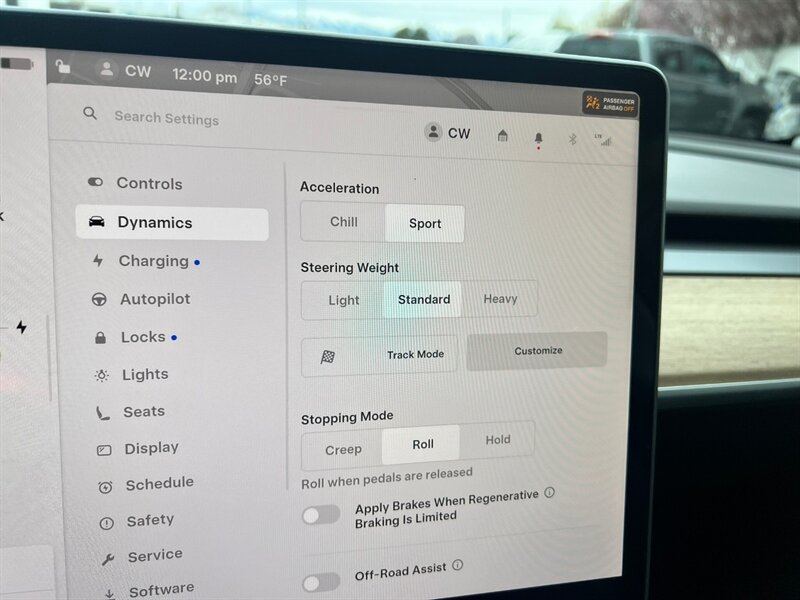This screenshot has height=600, width=800.
Task: Open the CW driver profile dropdown
Action: coord(447,133)
